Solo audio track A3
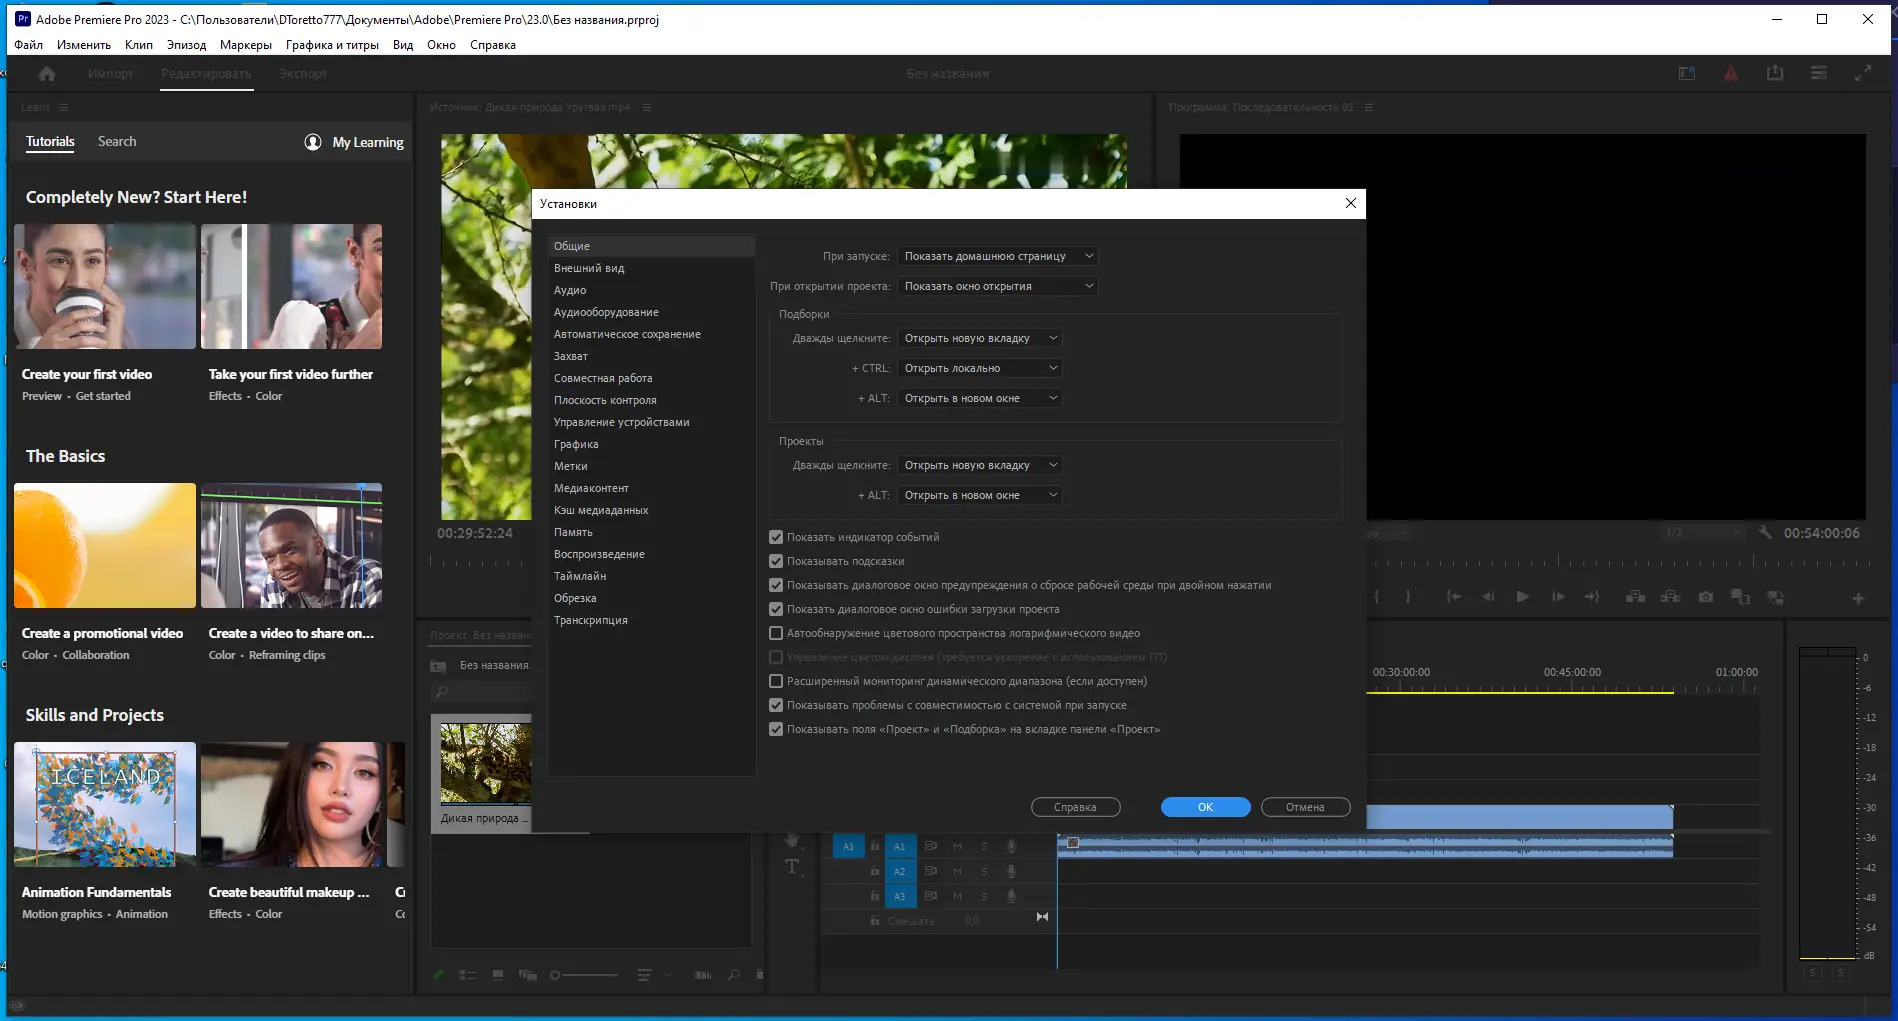 click(x=984, y=896)
